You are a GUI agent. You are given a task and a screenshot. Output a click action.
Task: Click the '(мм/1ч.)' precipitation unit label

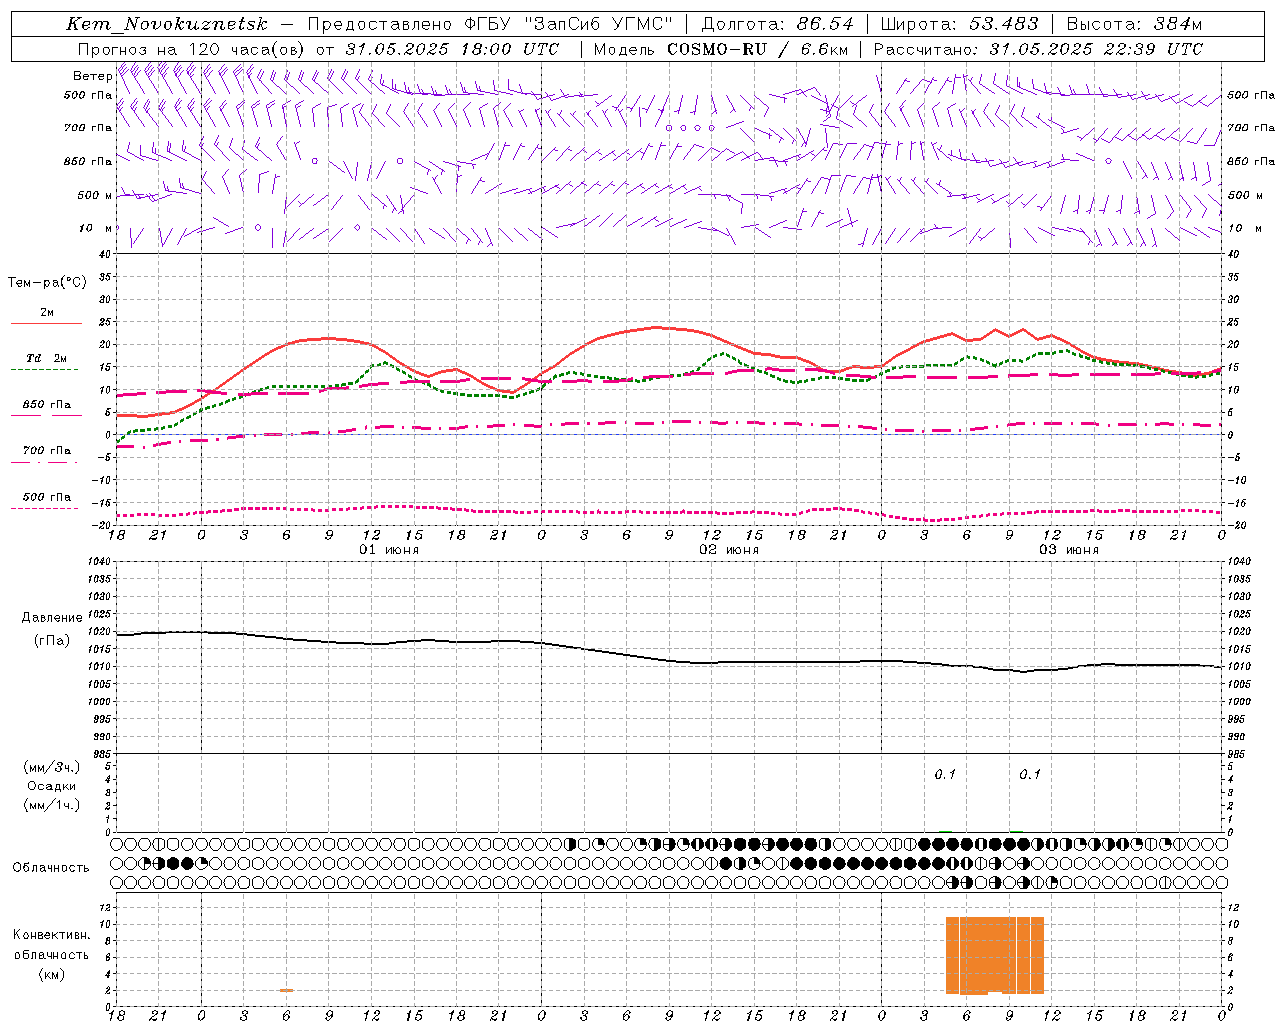click(52, 805)
